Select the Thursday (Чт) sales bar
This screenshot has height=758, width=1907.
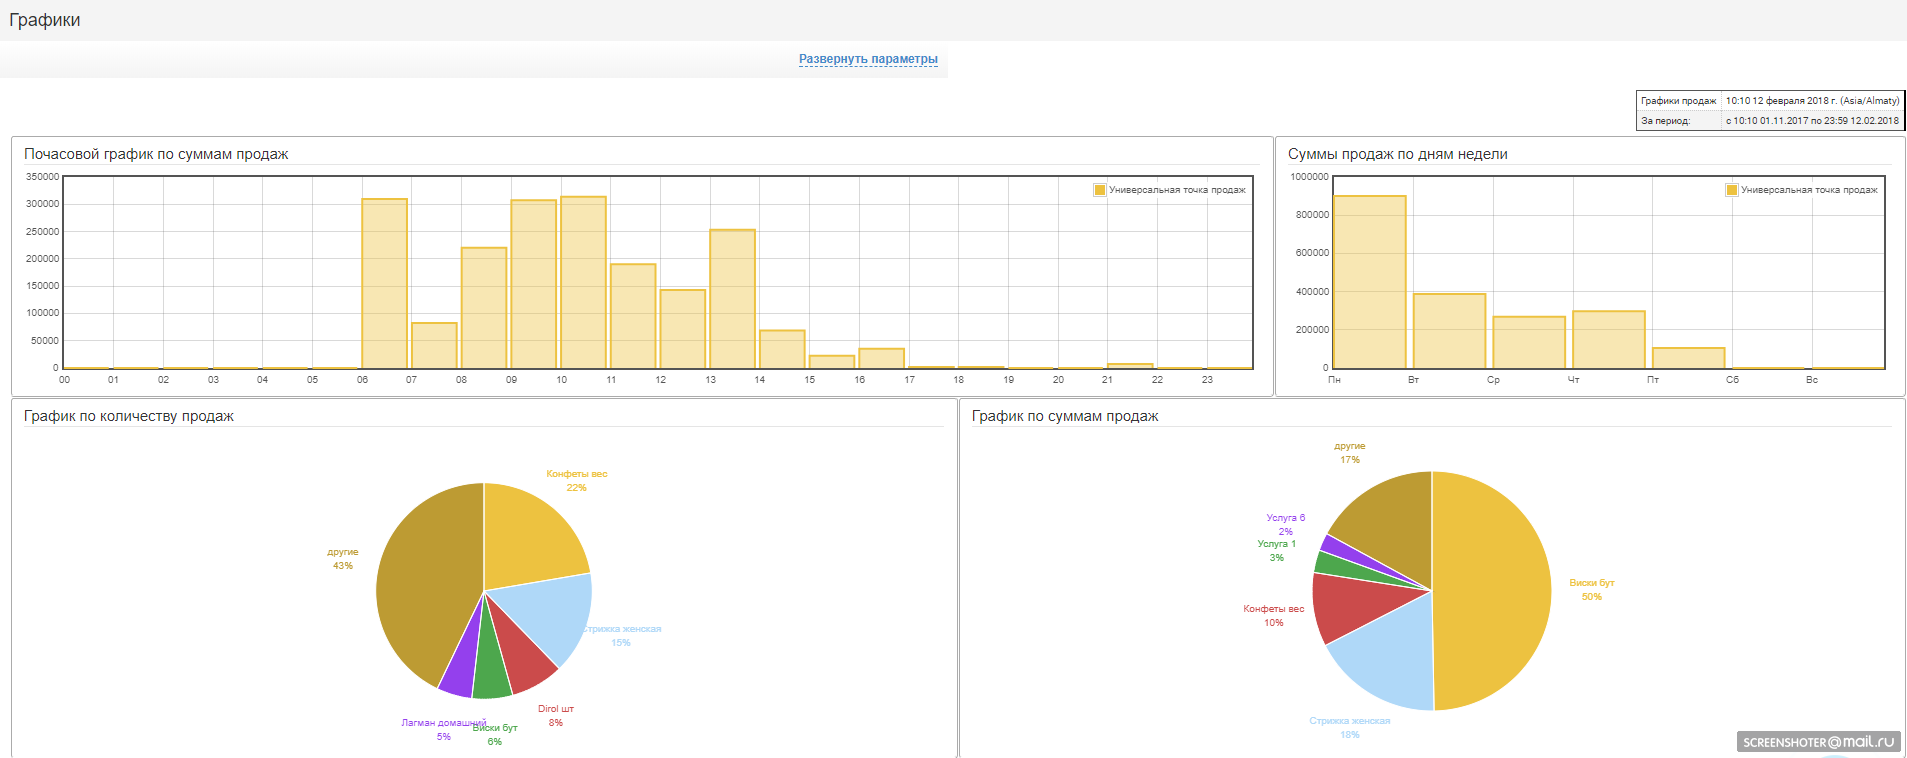click(1608, 340)
